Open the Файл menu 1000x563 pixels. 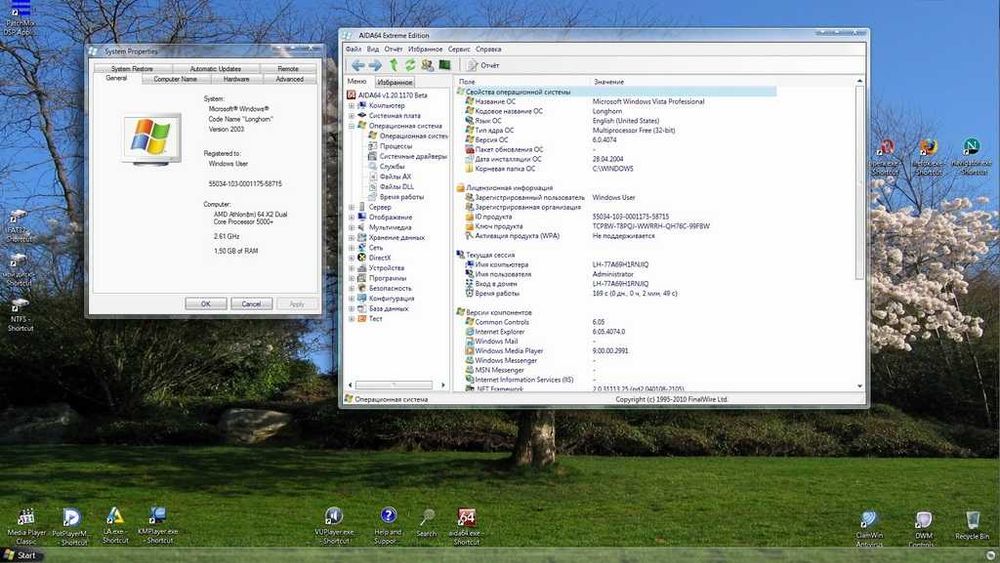click(353, 49)
